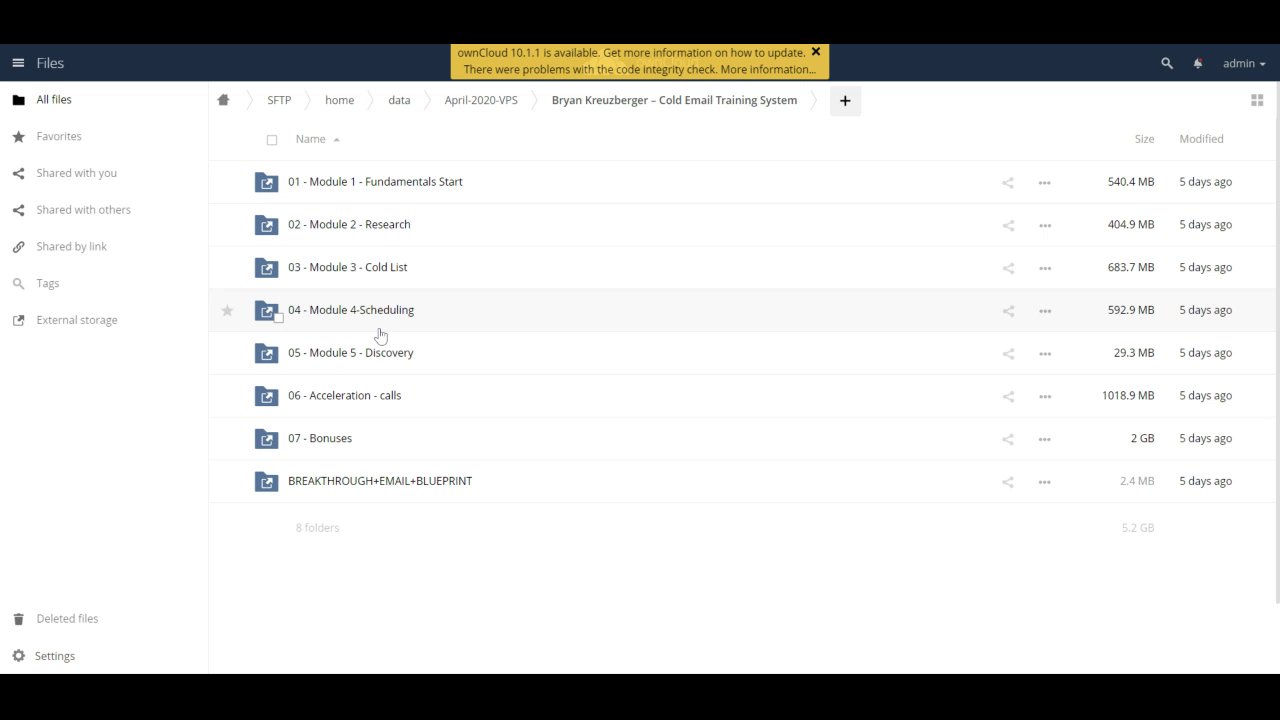Open more actions for 01 - Module 1
The image size is (1280, 720).
pyautogui.click(x=1045, y=183)
